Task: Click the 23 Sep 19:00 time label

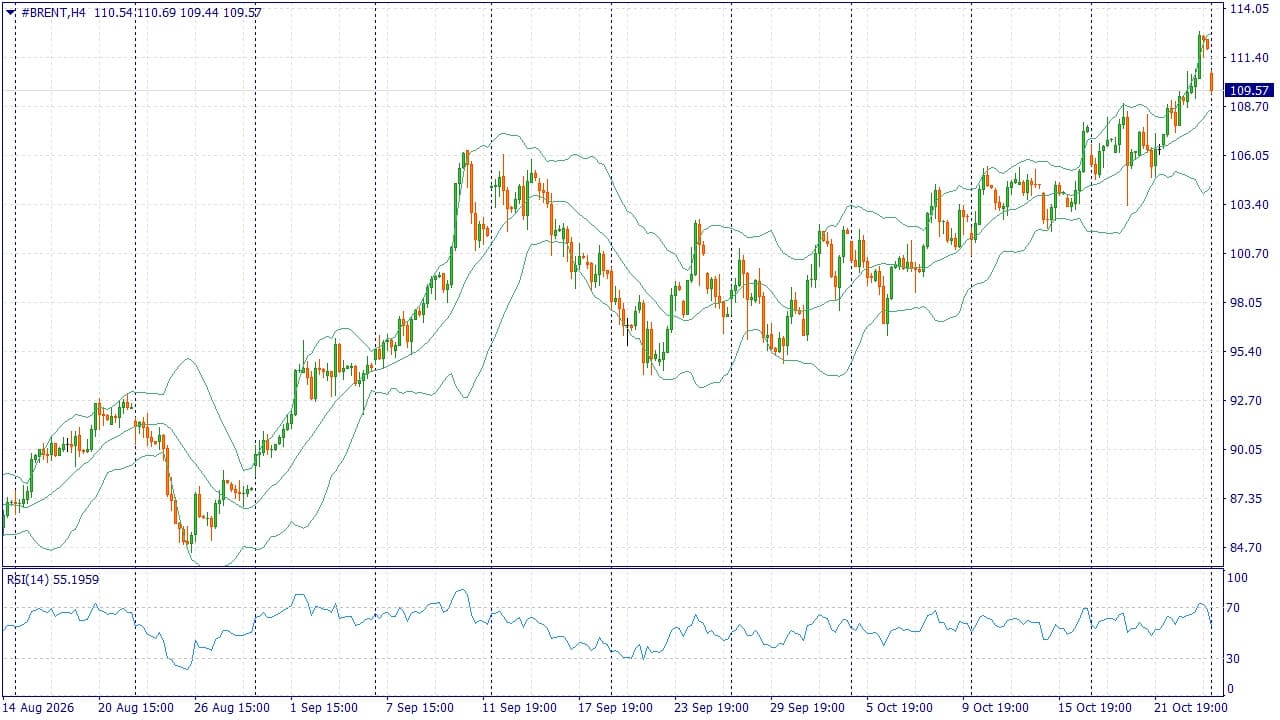Action: point(711,707)
